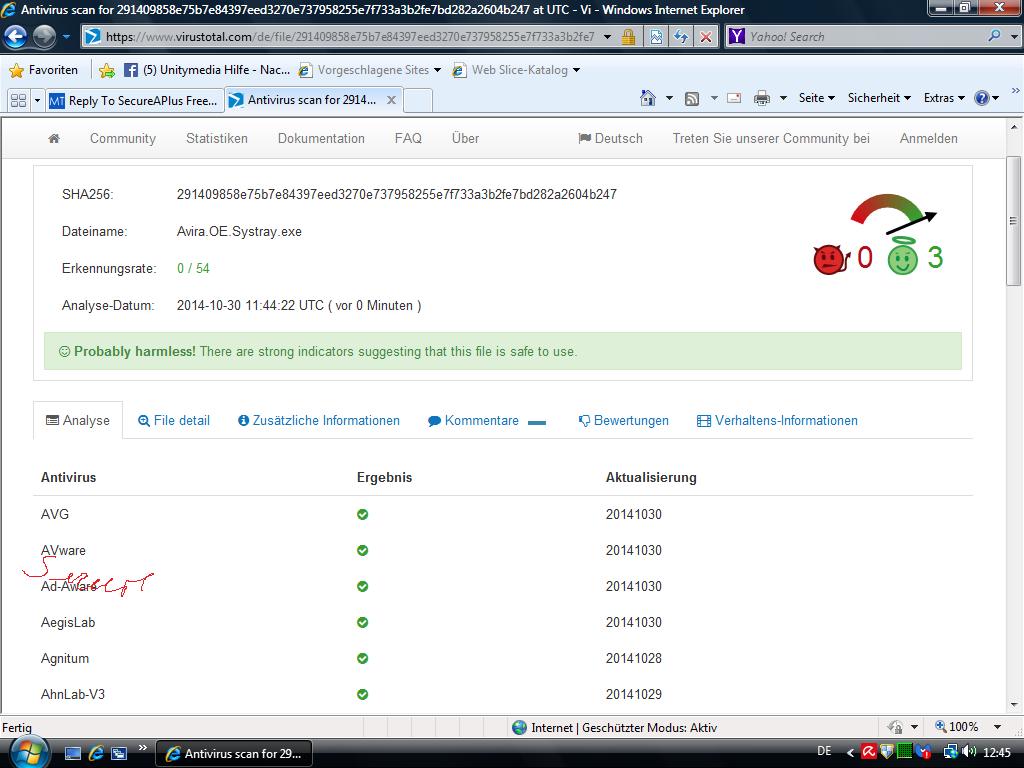The width and height of the screenshot is (1024, 768).
Task: Open the Über nav link
Action: pyautogui.click(x=466, y=138)
